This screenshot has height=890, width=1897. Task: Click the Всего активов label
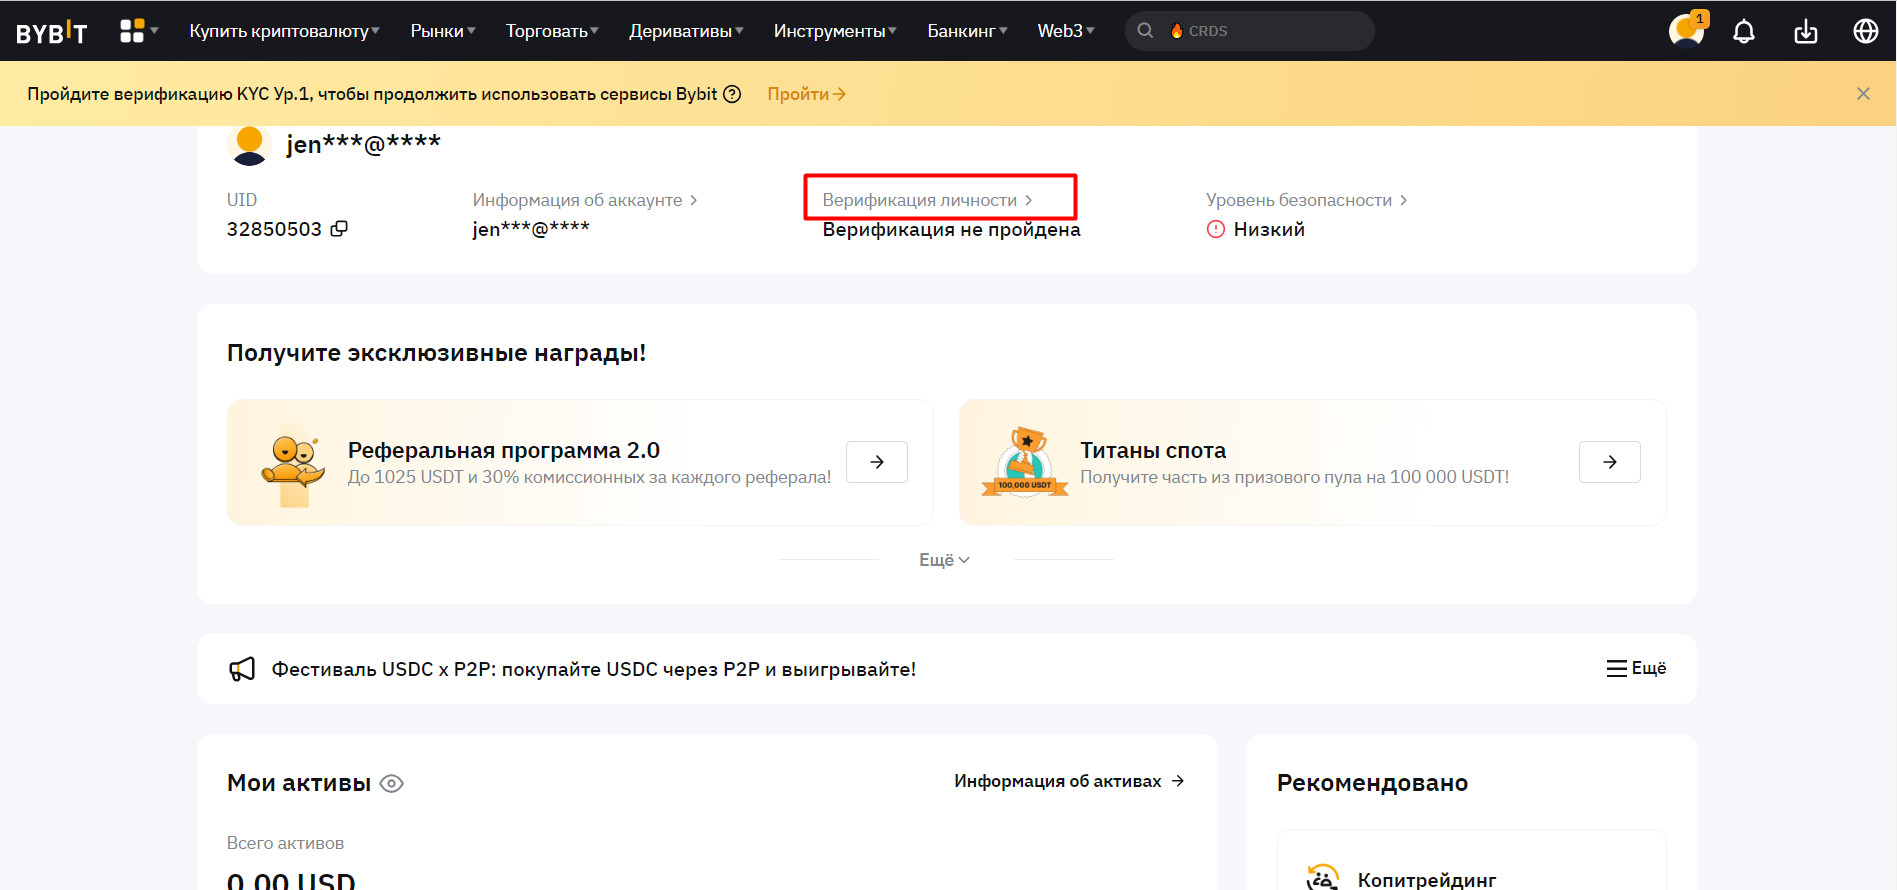(x=285, y=843)
